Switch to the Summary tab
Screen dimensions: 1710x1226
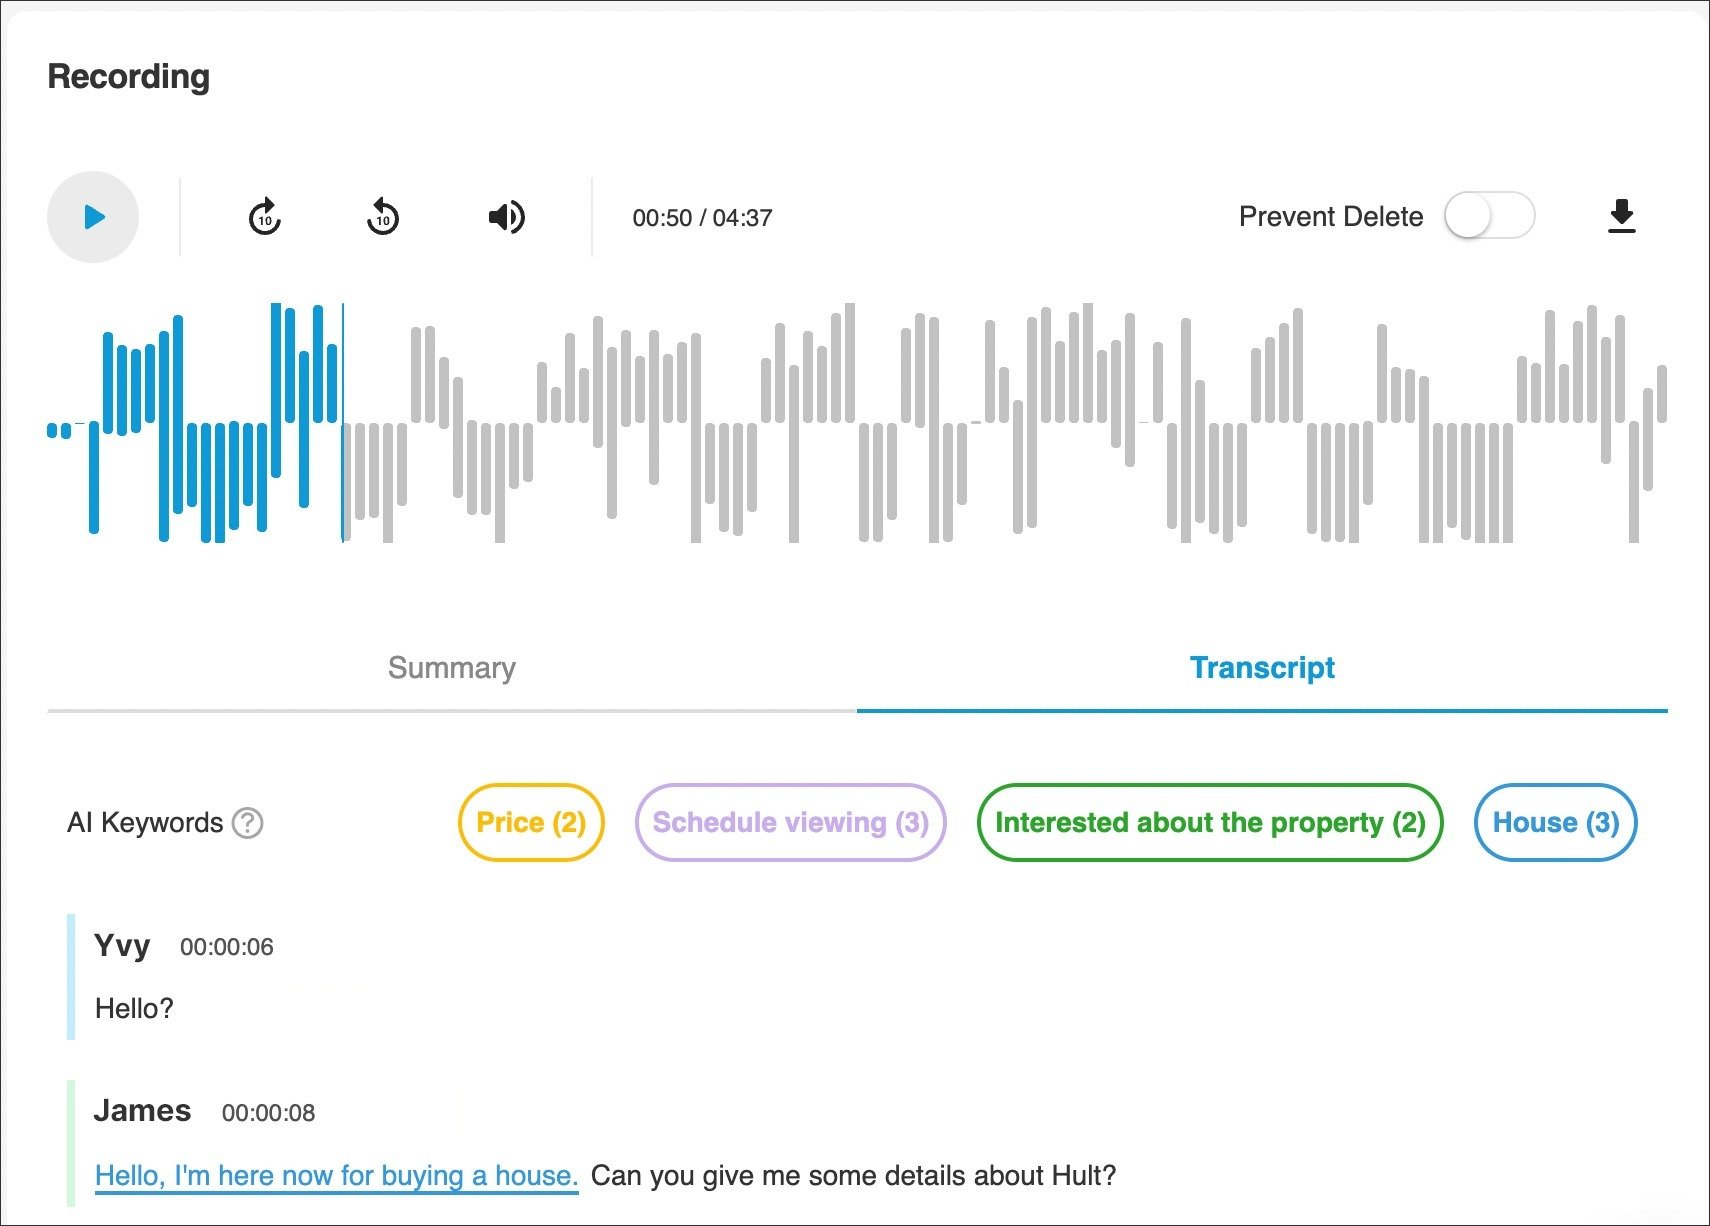(451, 668)
